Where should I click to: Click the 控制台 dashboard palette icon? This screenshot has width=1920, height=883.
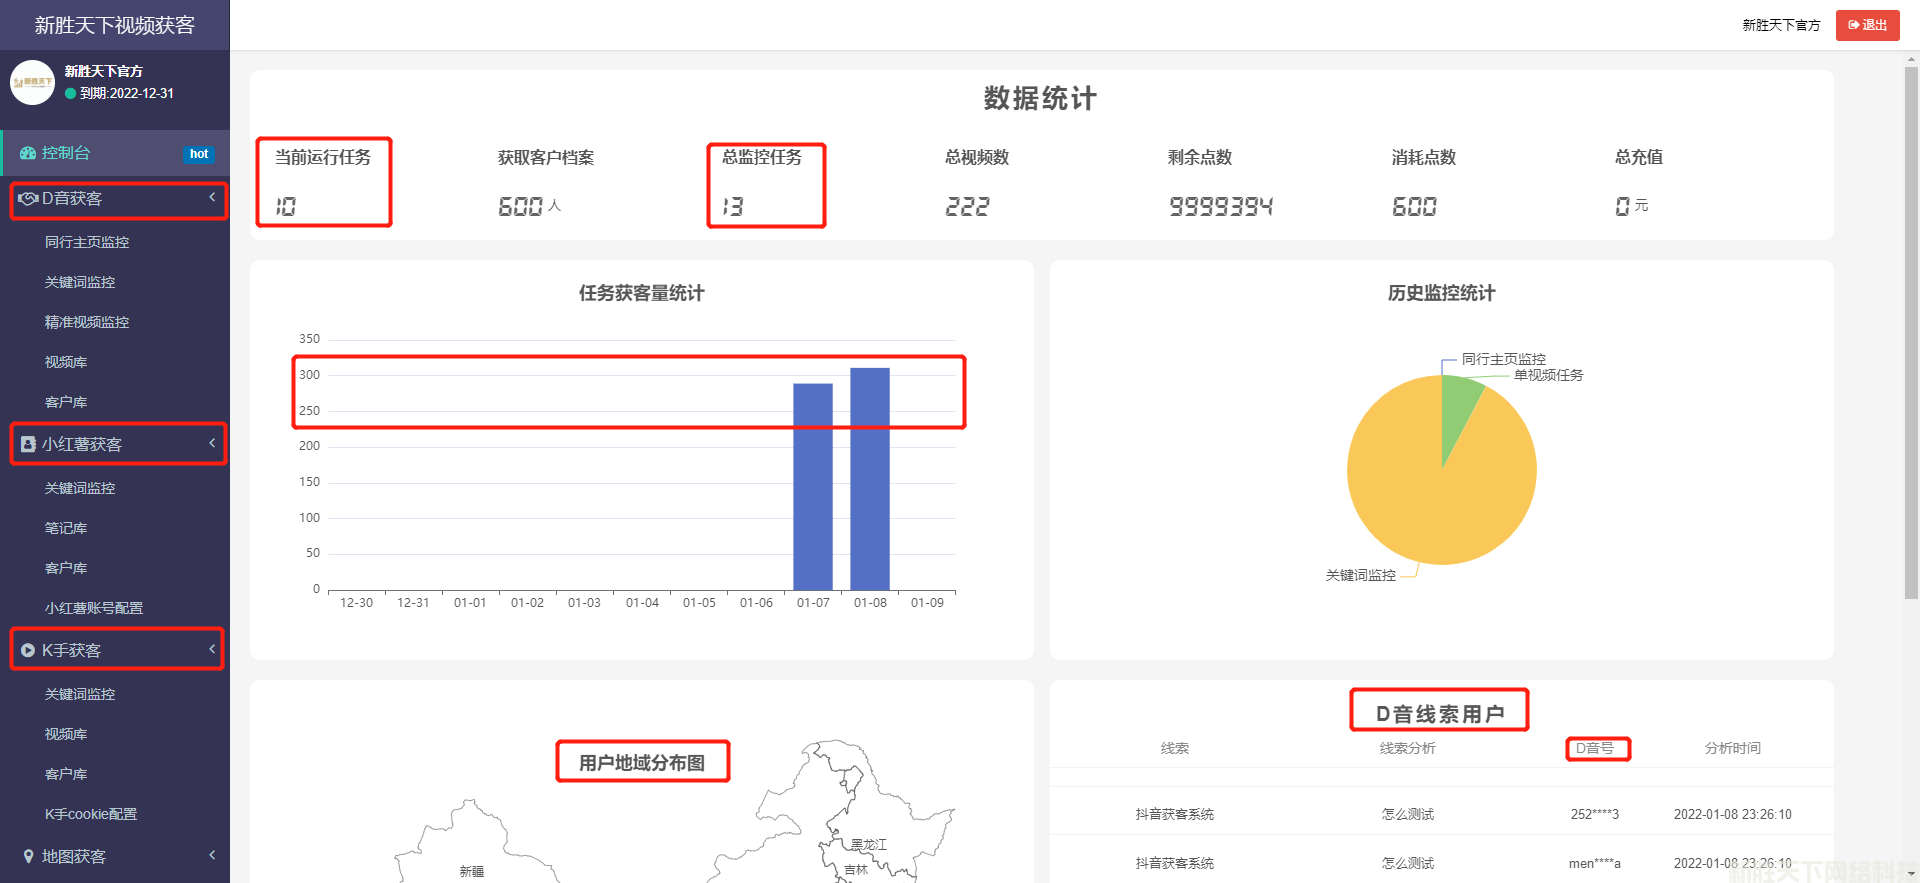coord(28,153)
